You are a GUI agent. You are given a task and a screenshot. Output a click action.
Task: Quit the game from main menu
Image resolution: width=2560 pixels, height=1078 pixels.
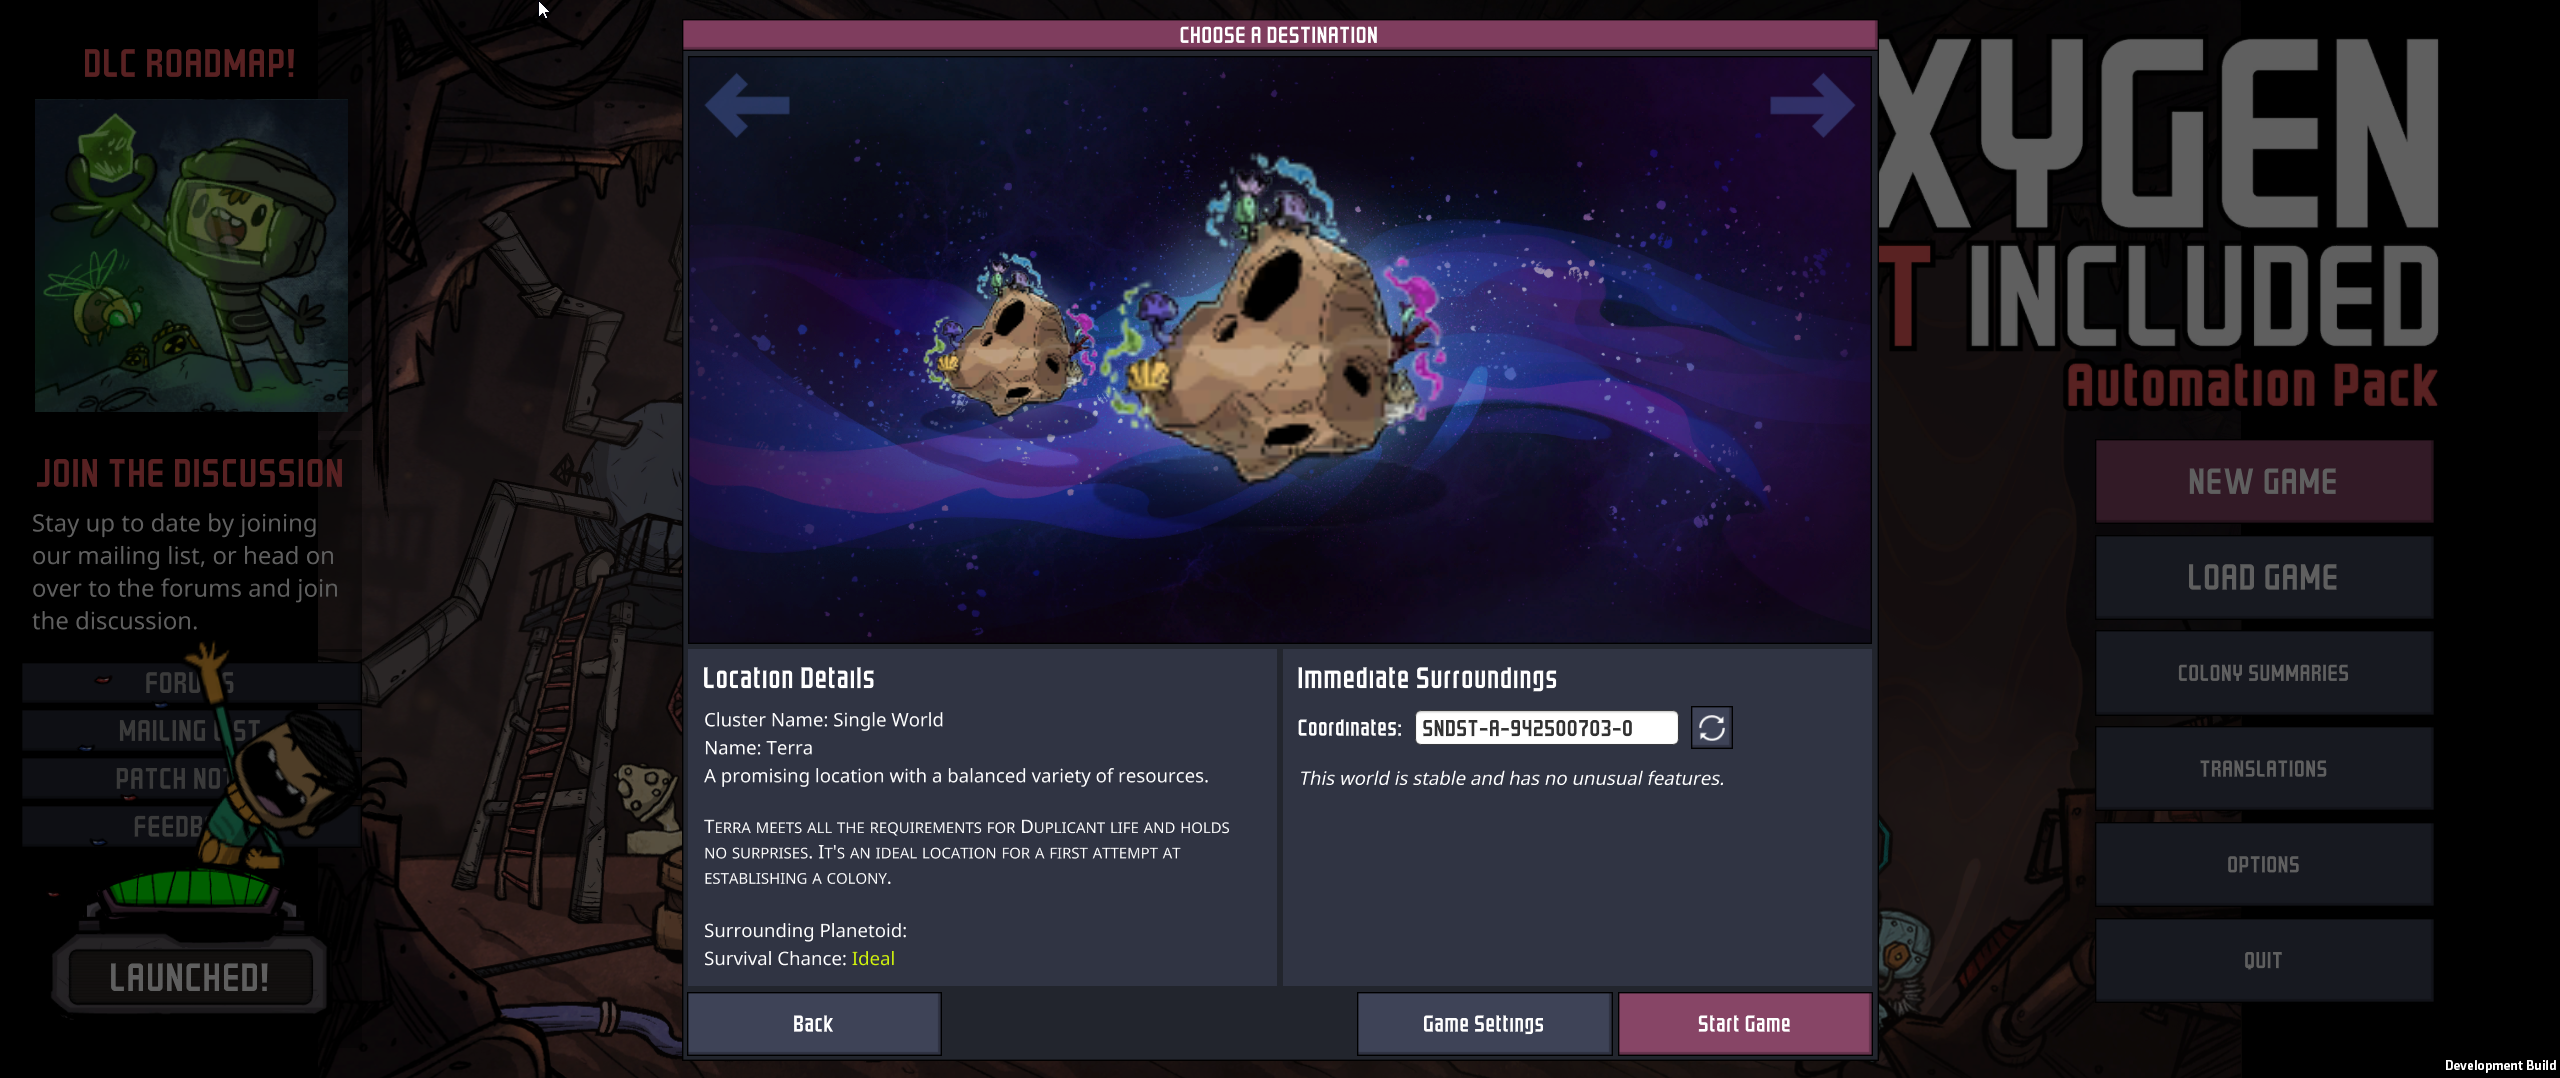pos(2264,960)
